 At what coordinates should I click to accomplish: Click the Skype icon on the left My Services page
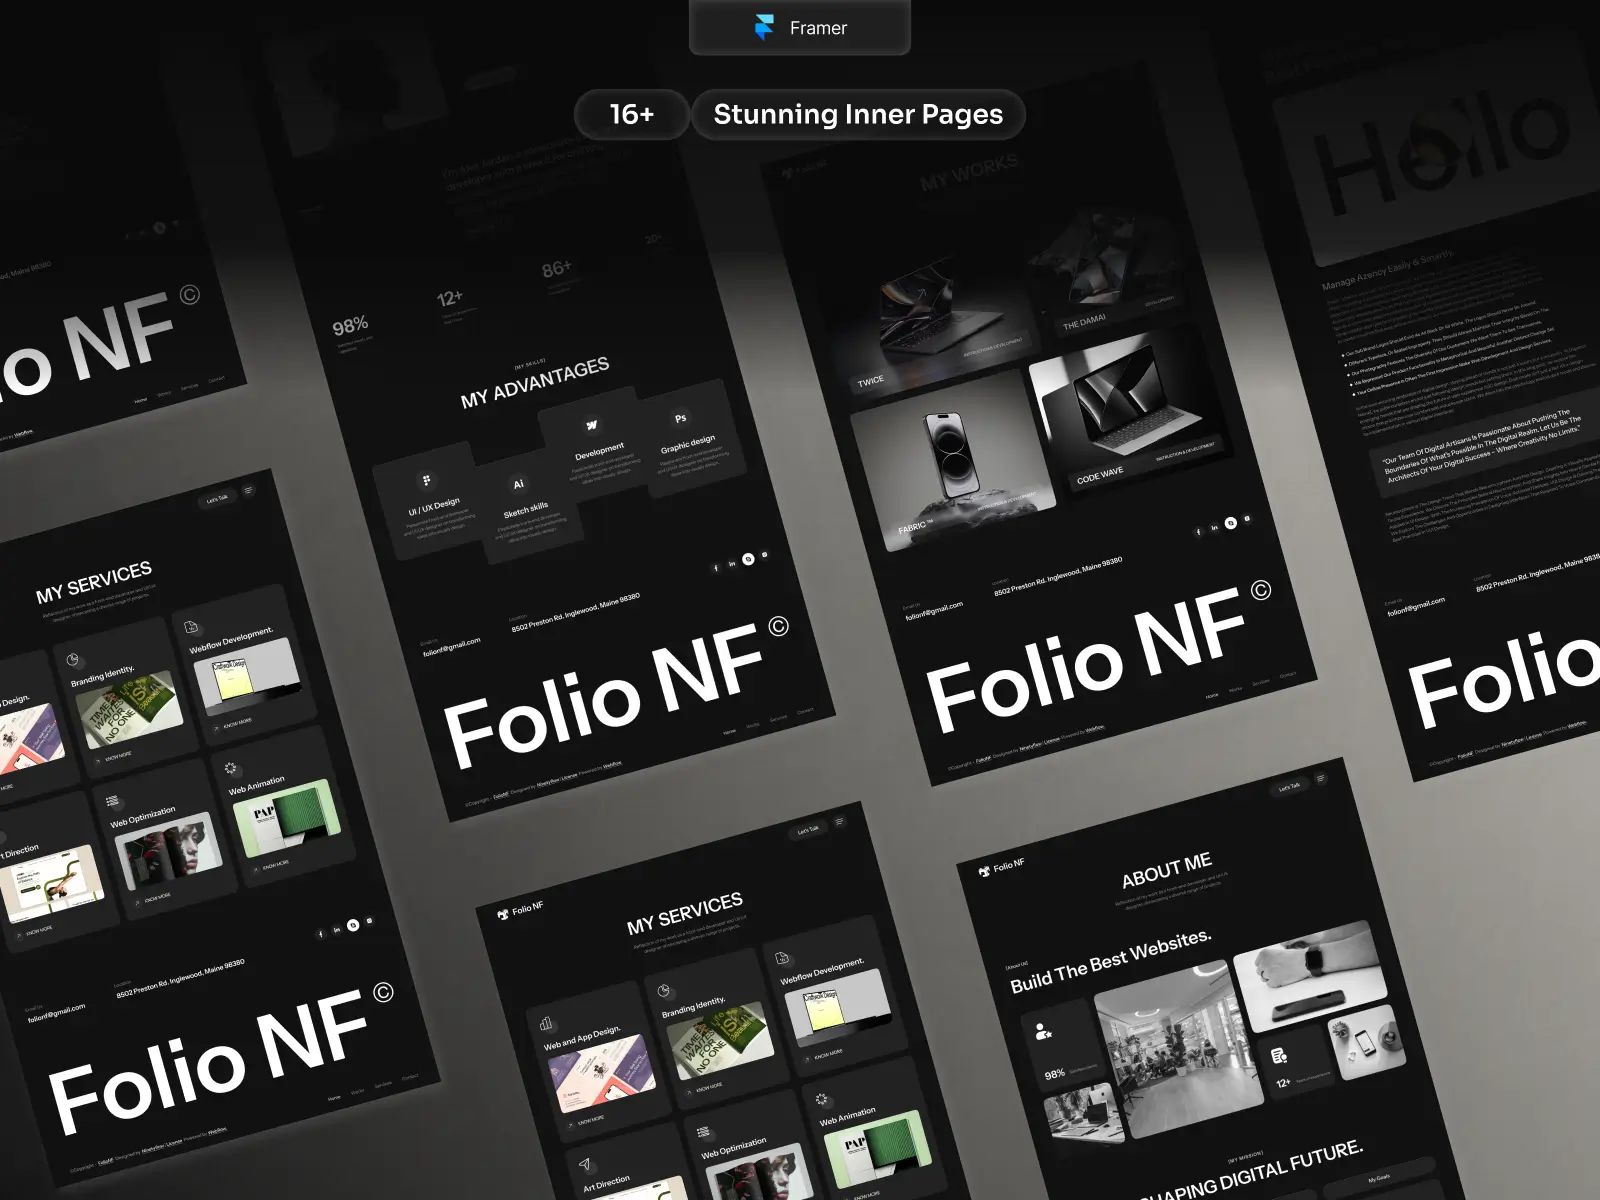coord(353,926)
